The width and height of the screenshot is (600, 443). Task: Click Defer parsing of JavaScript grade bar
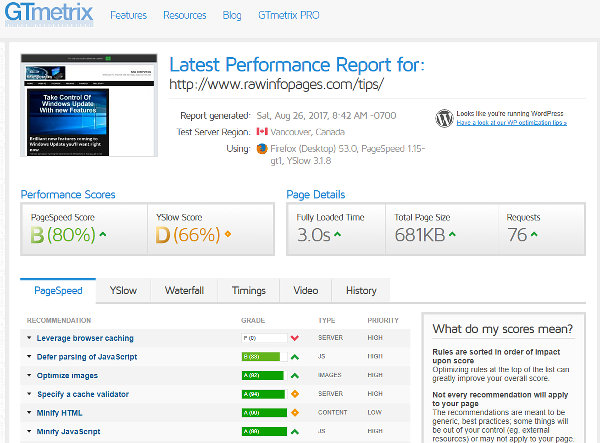click(264, 357)
